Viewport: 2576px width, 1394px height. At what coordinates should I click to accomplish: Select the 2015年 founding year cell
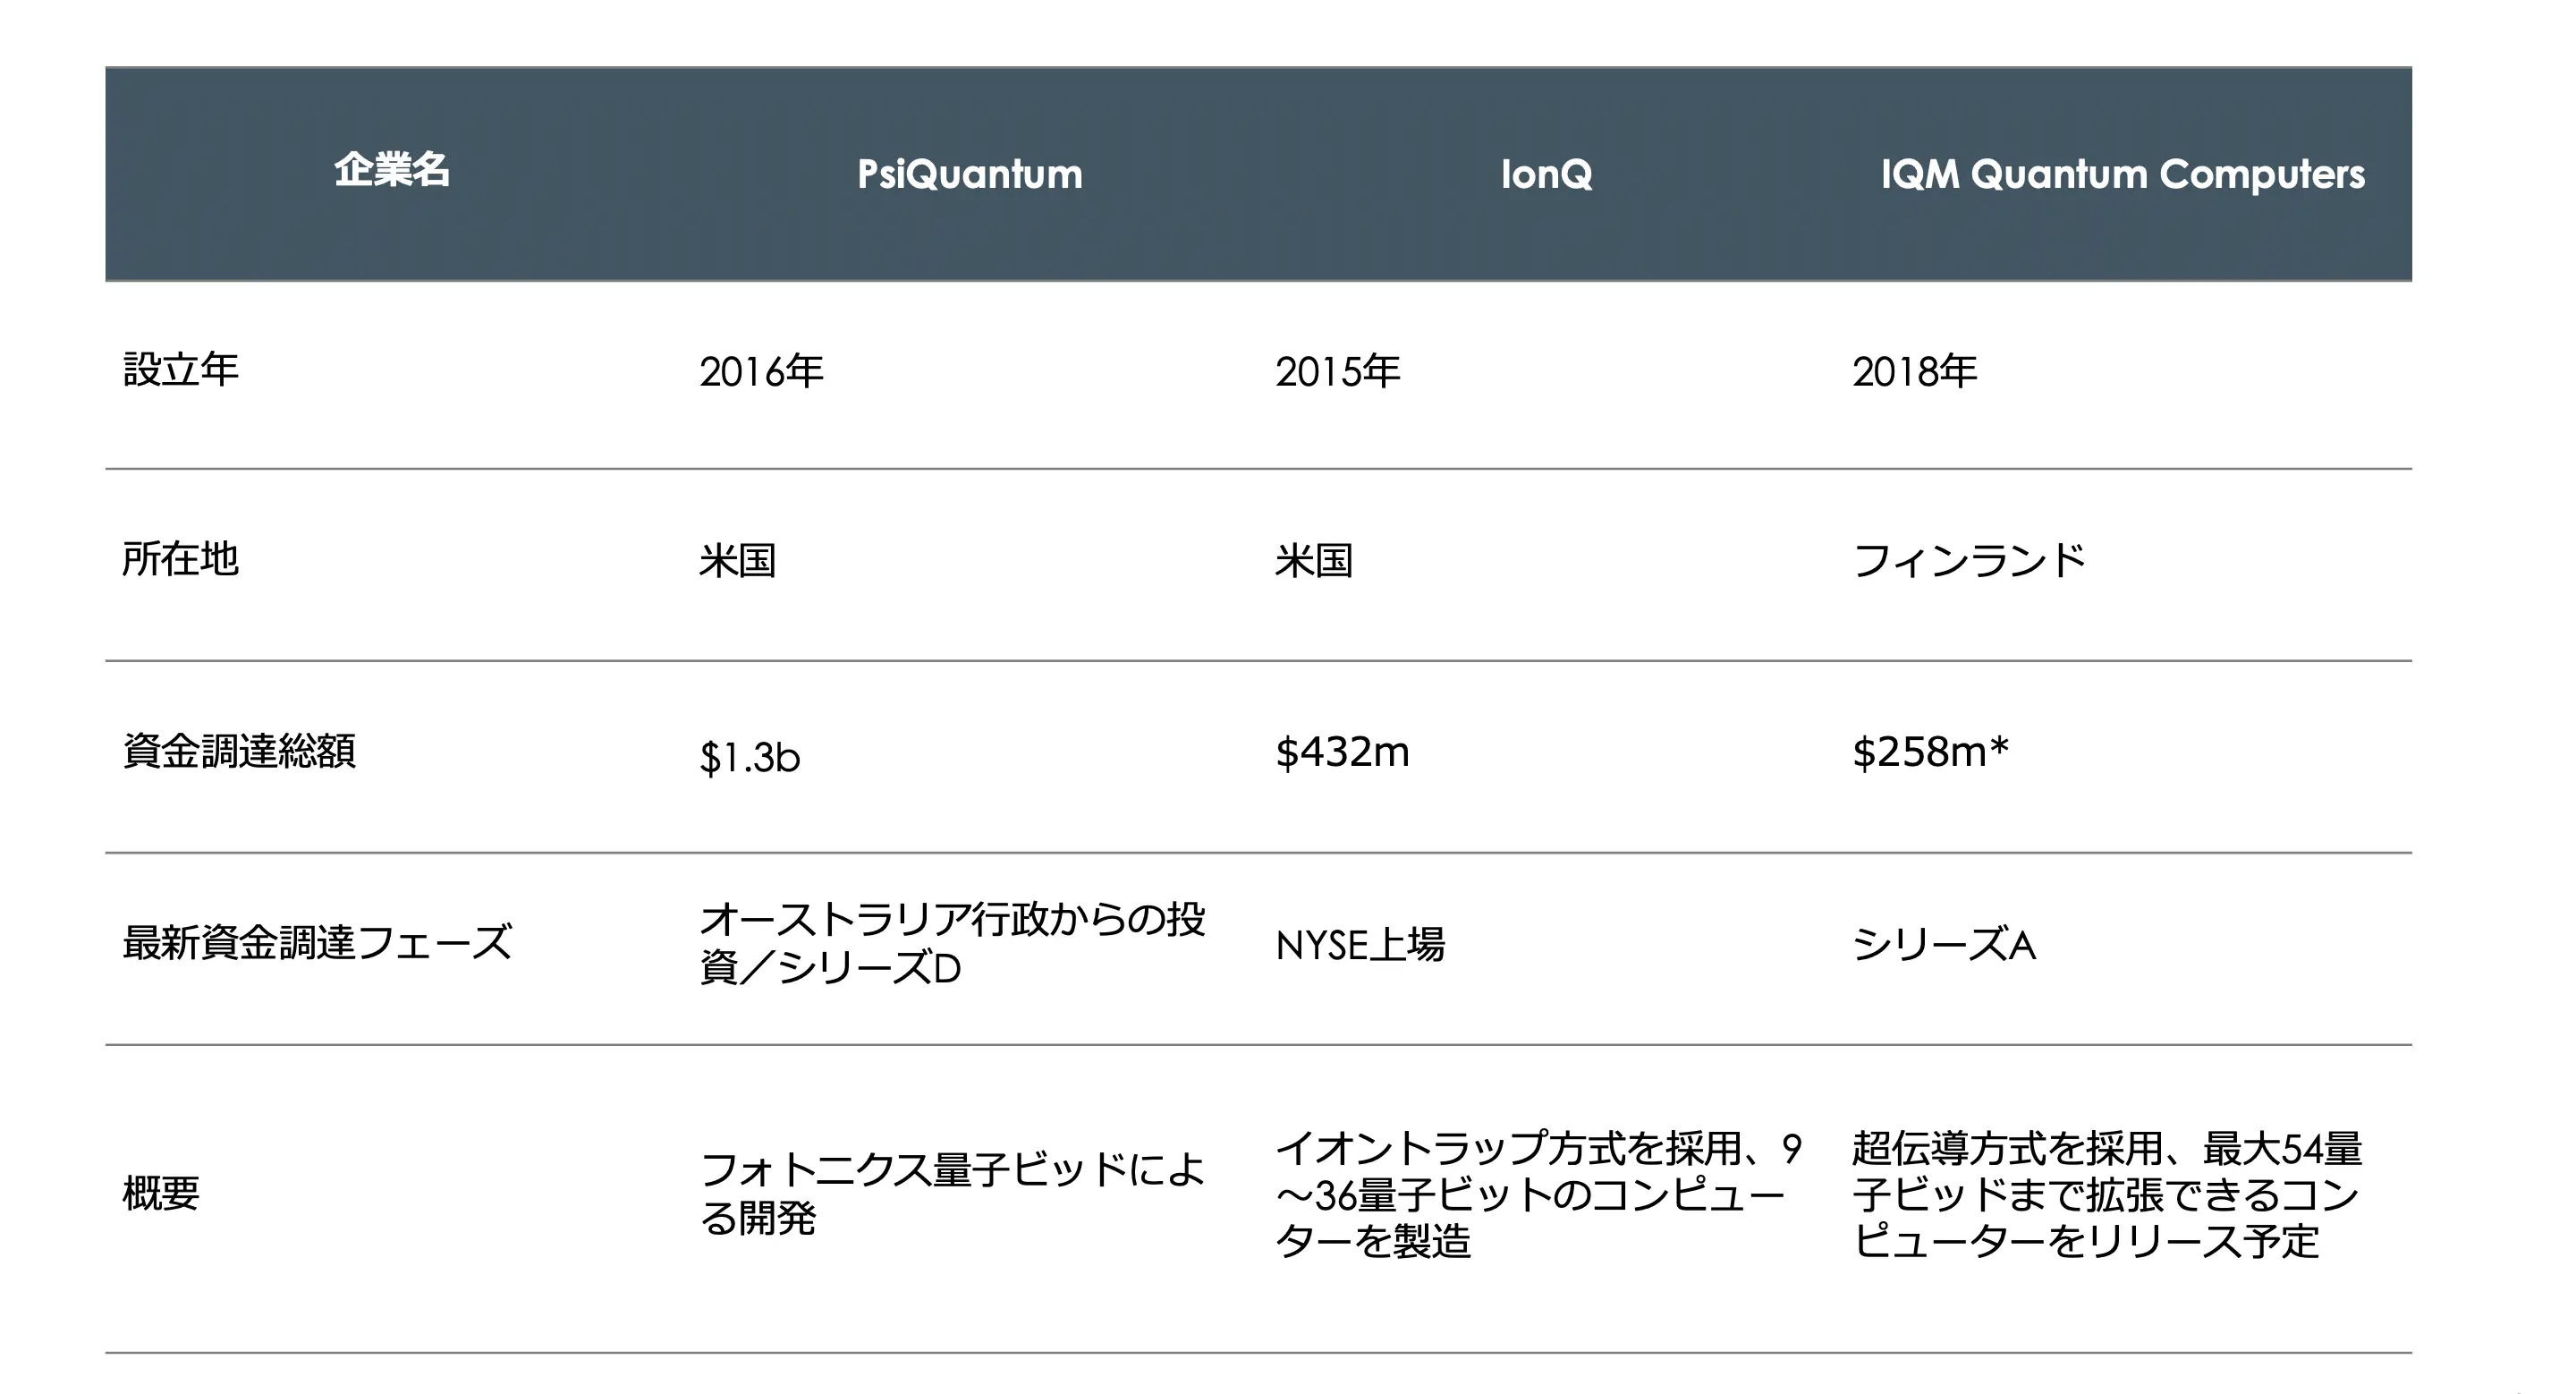(1337, 371)
